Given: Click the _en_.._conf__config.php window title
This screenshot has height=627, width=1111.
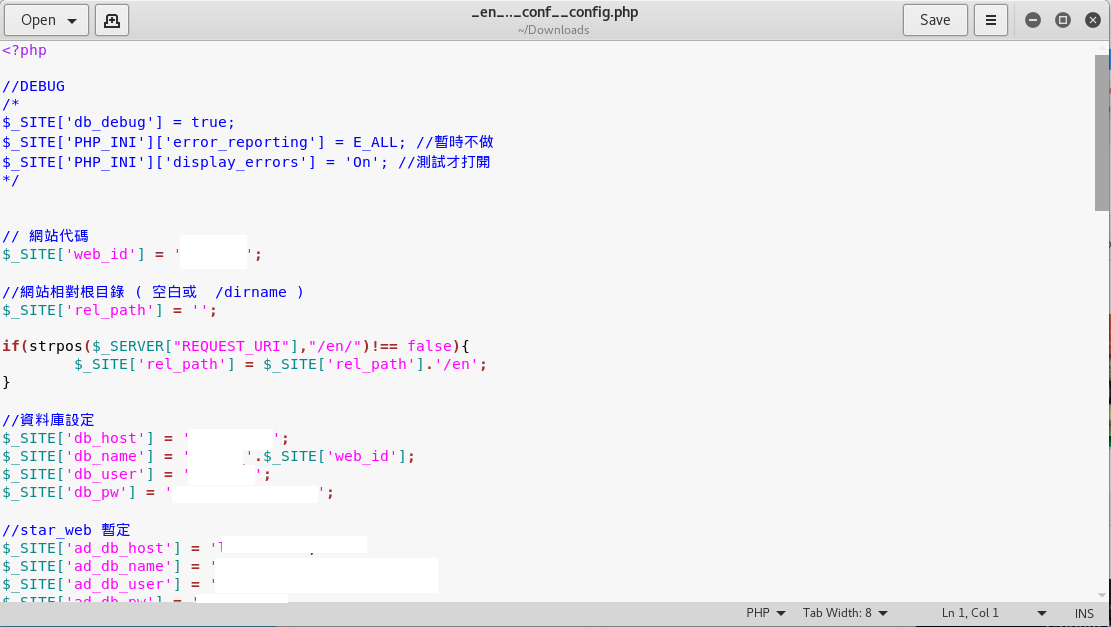Looking at the screenshot, I should [555, 12].
